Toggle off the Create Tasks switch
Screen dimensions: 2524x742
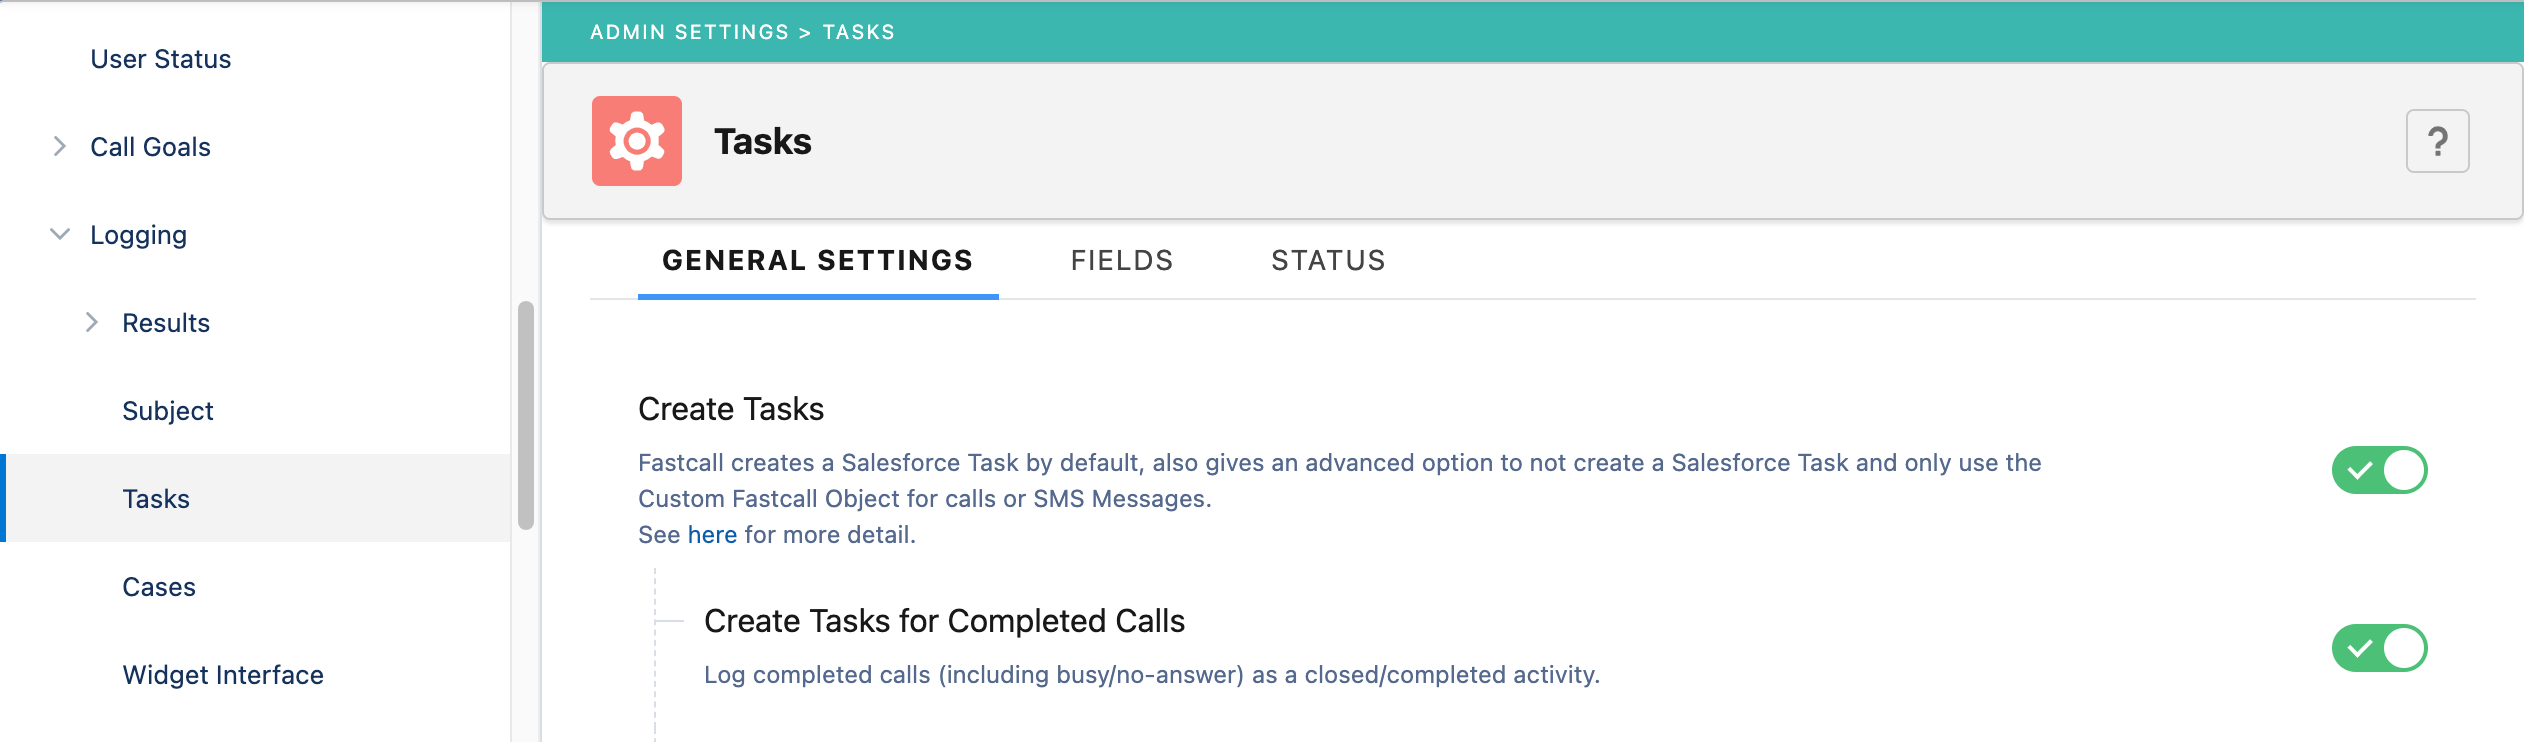coord(2379,470)
